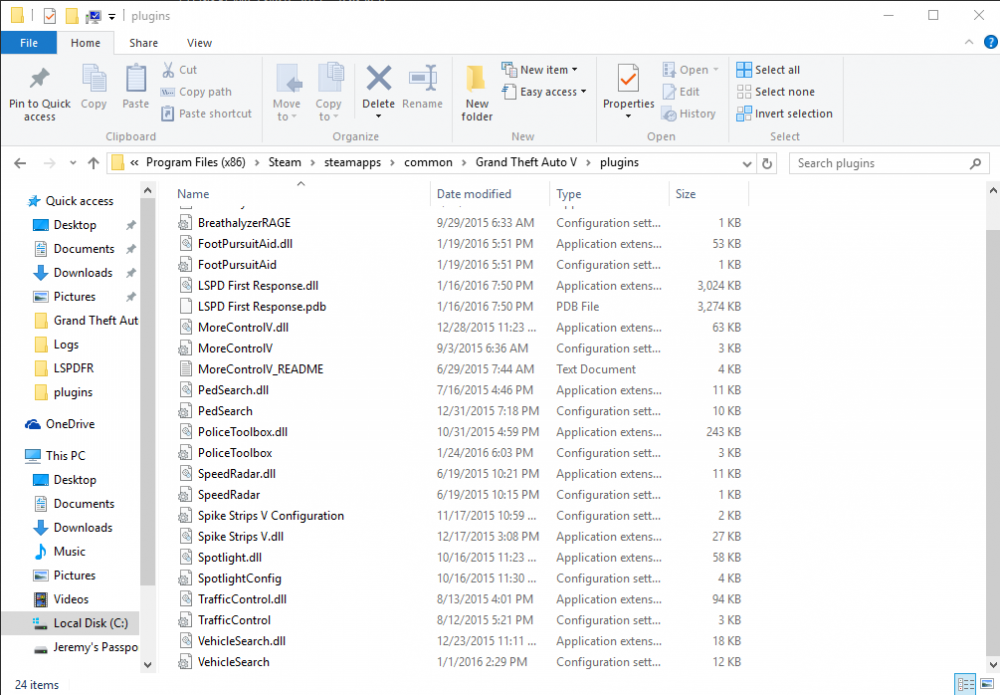1000x695 pixels.
Task: Open the New item dropdown
Action: [x=540, y=69]
